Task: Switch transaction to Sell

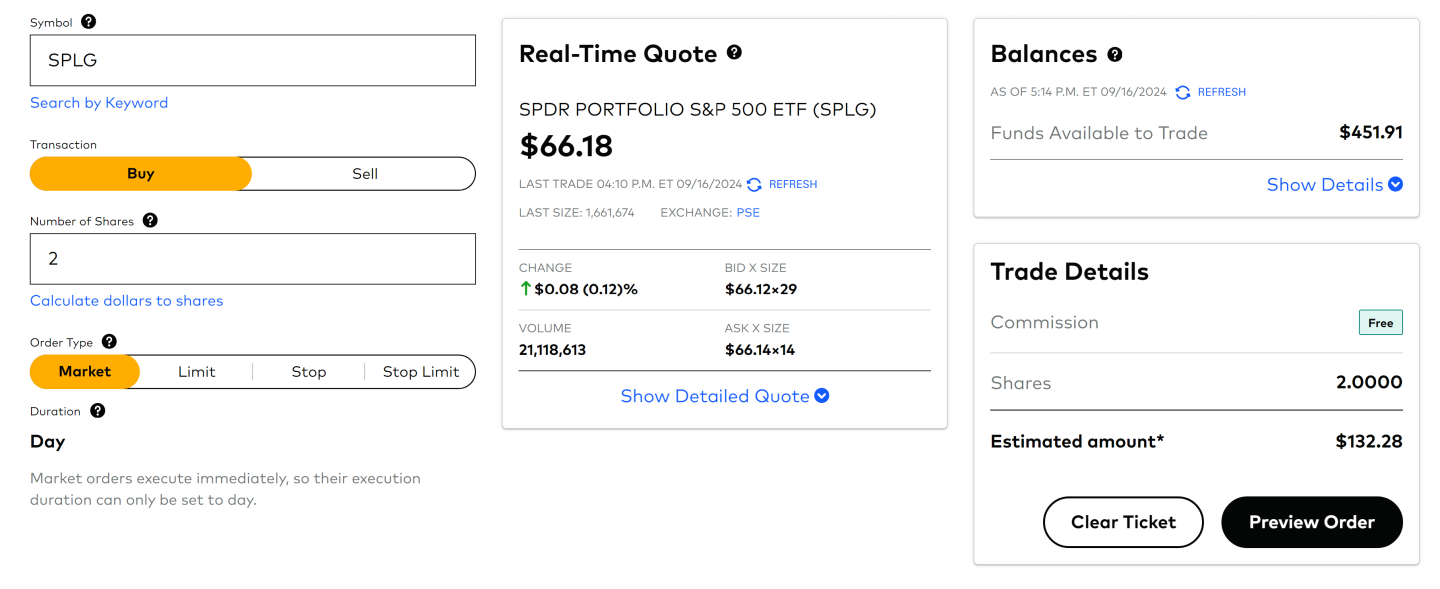Action: (x=364, y=173)
